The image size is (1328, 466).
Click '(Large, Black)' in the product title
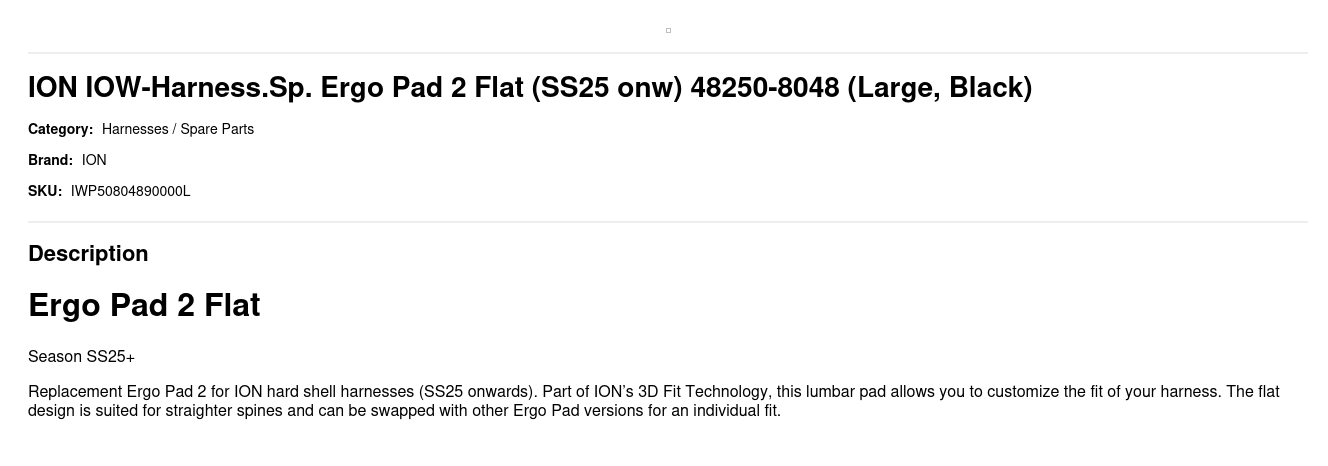point(940,87)
